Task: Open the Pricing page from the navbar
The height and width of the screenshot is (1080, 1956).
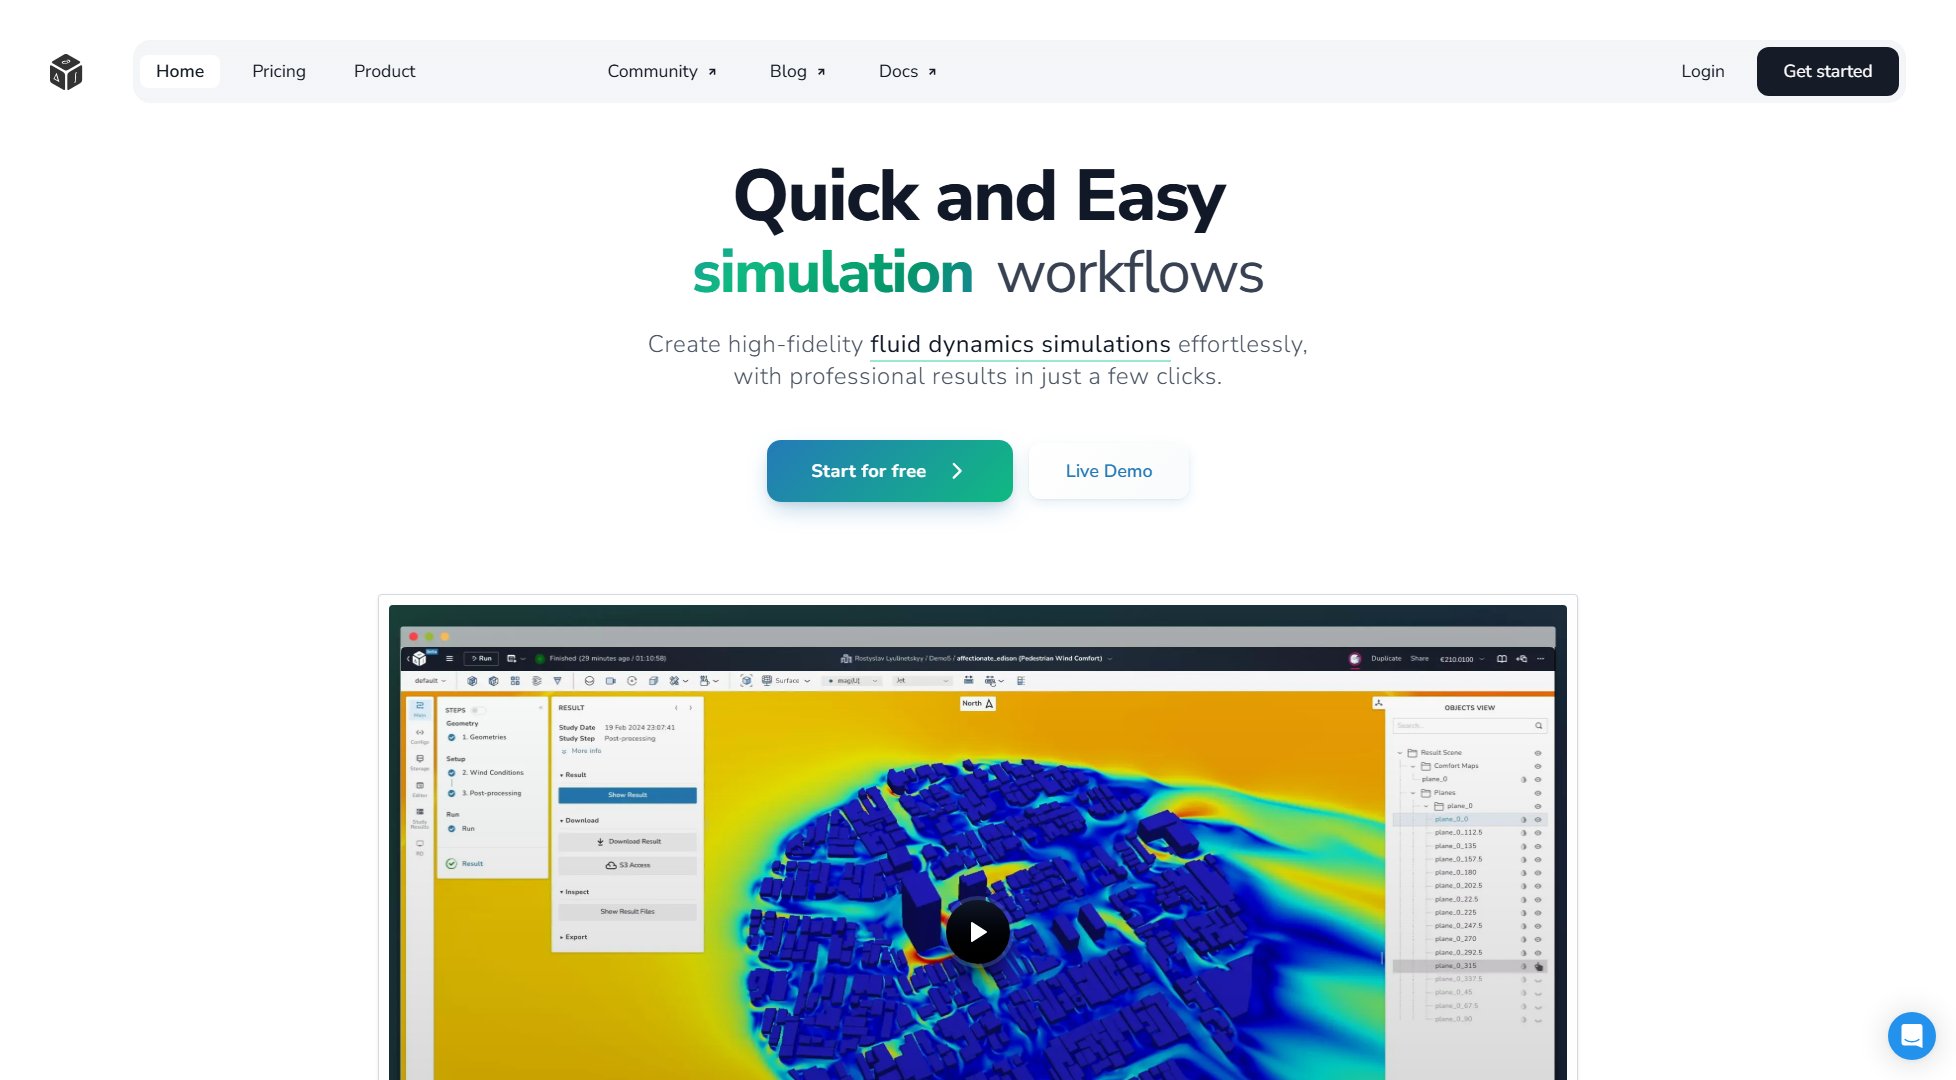Action: click(278, 71)
